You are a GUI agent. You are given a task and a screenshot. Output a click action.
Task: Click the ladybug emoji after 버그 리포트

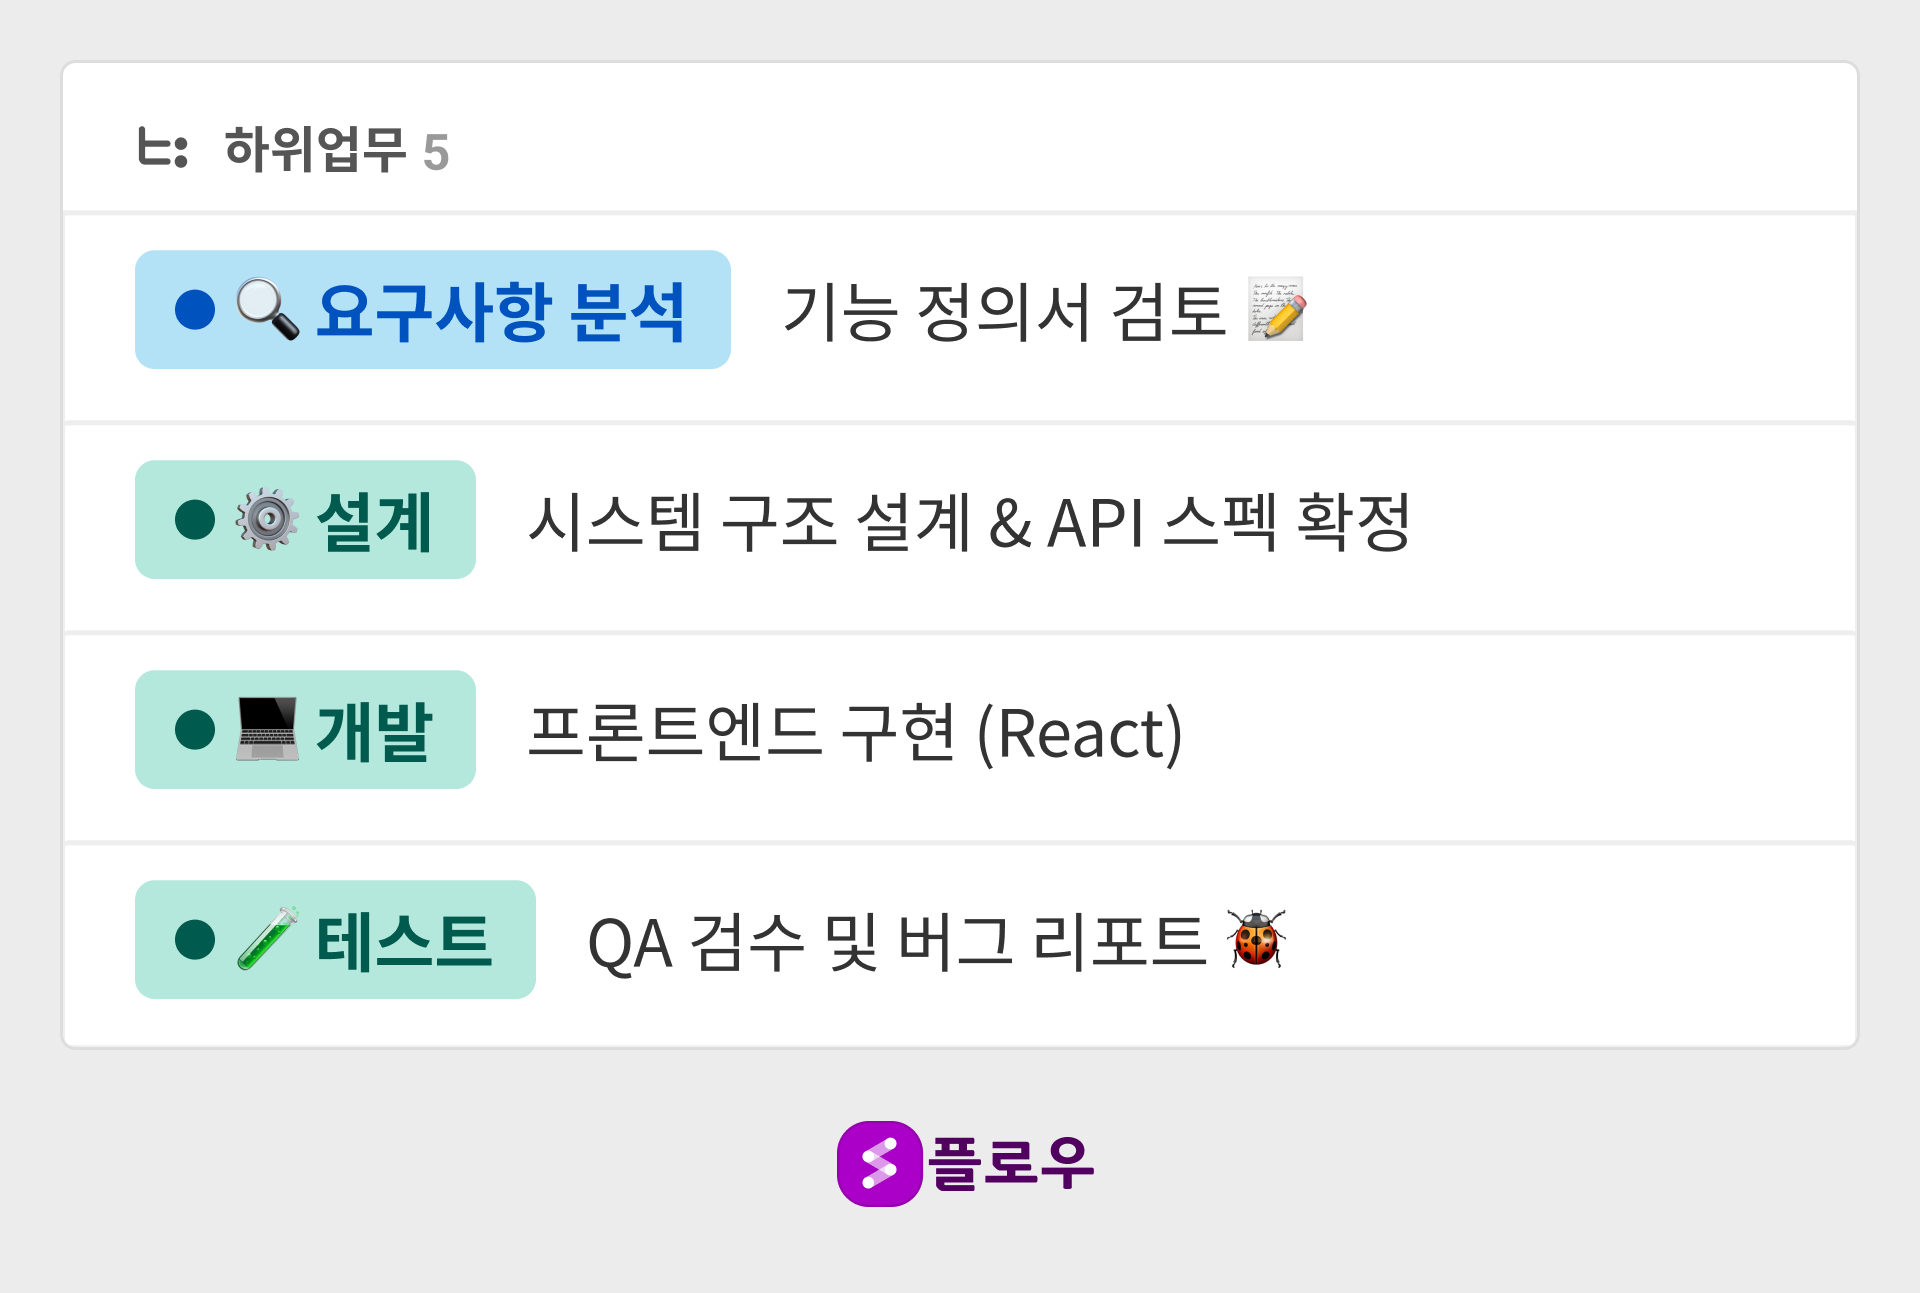point(1256,939)
